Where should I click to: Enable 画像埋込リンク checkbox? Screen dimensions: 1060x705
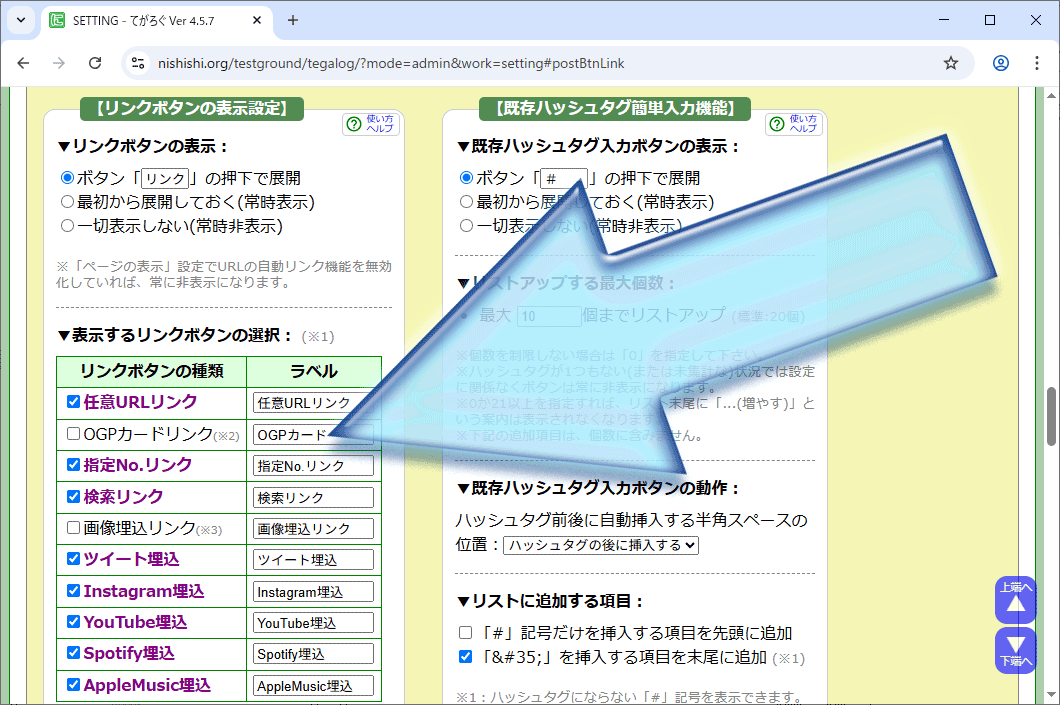(x=74, y=527)
